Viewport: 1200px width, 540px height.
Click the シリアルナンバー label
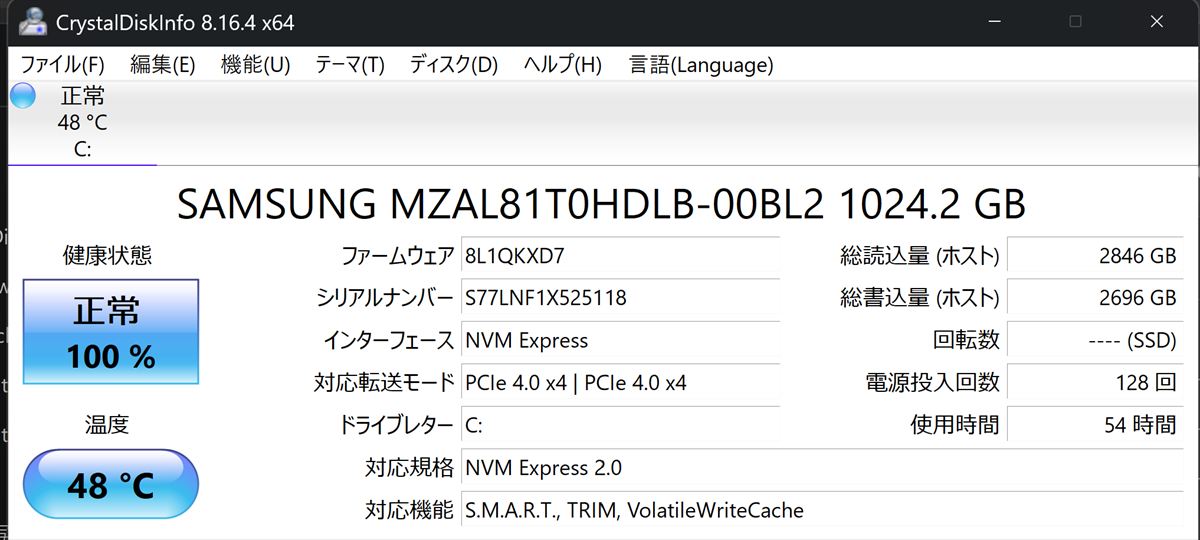point(385,298)
